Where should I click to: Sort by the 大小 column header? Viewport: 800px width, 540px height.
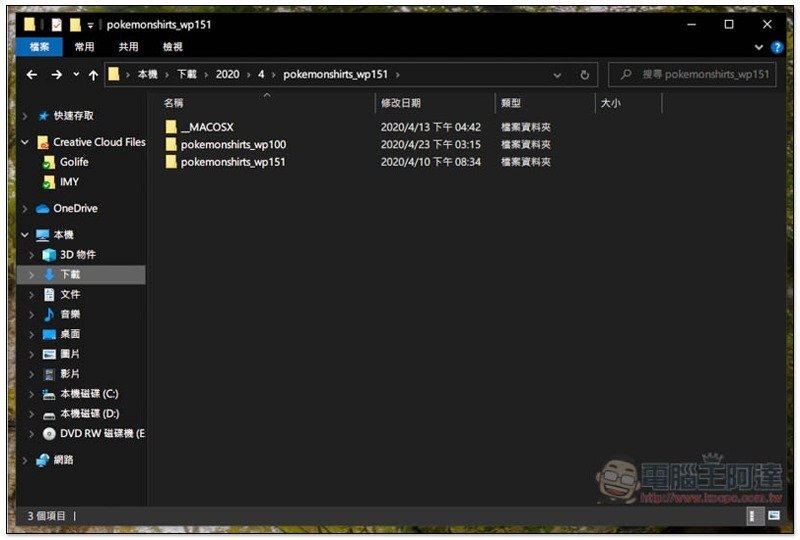pyautogui.click(x=611, y=103)
